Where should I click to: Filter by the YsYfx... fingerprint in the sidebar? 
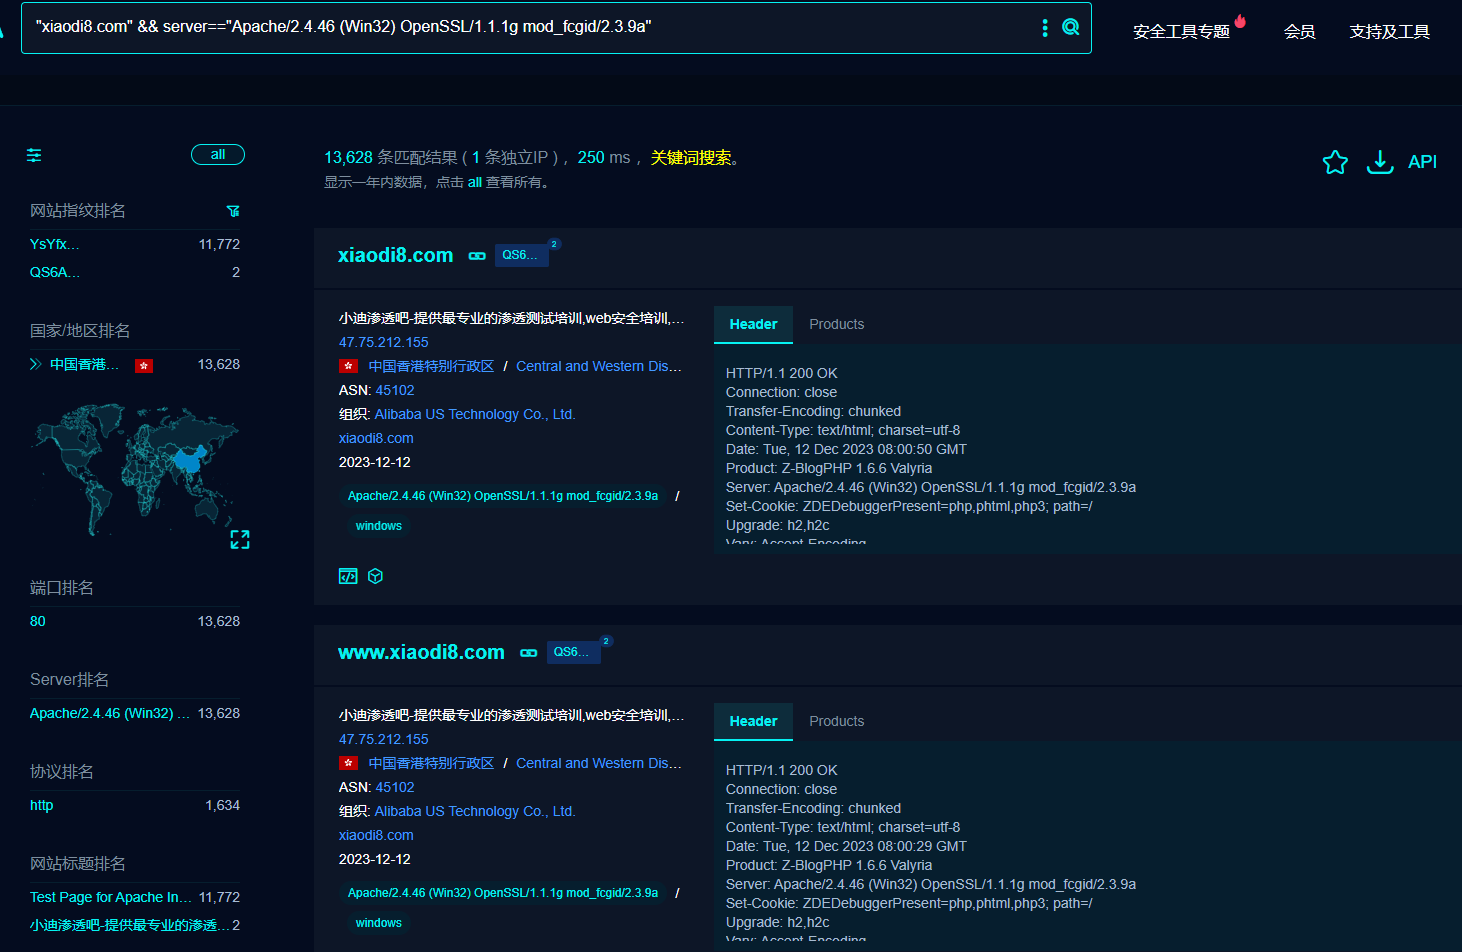[x=54, y=244]
